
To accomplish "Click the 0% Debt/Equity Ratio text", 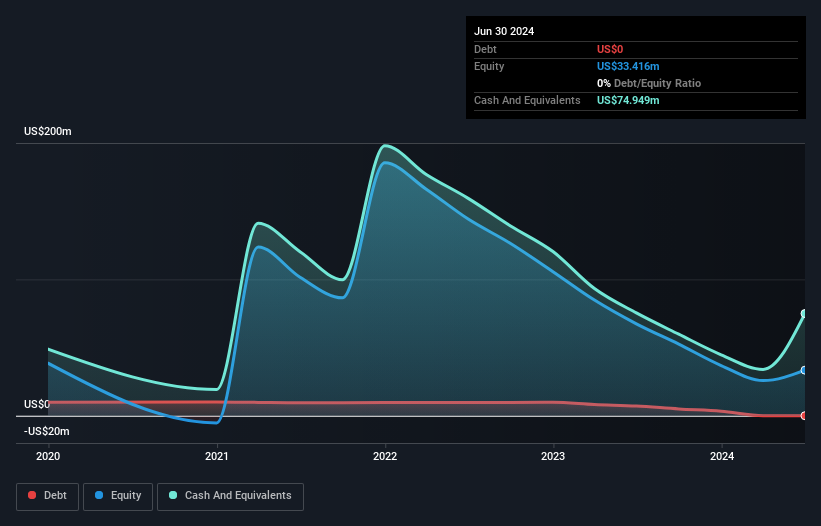I will pos(649,83).
